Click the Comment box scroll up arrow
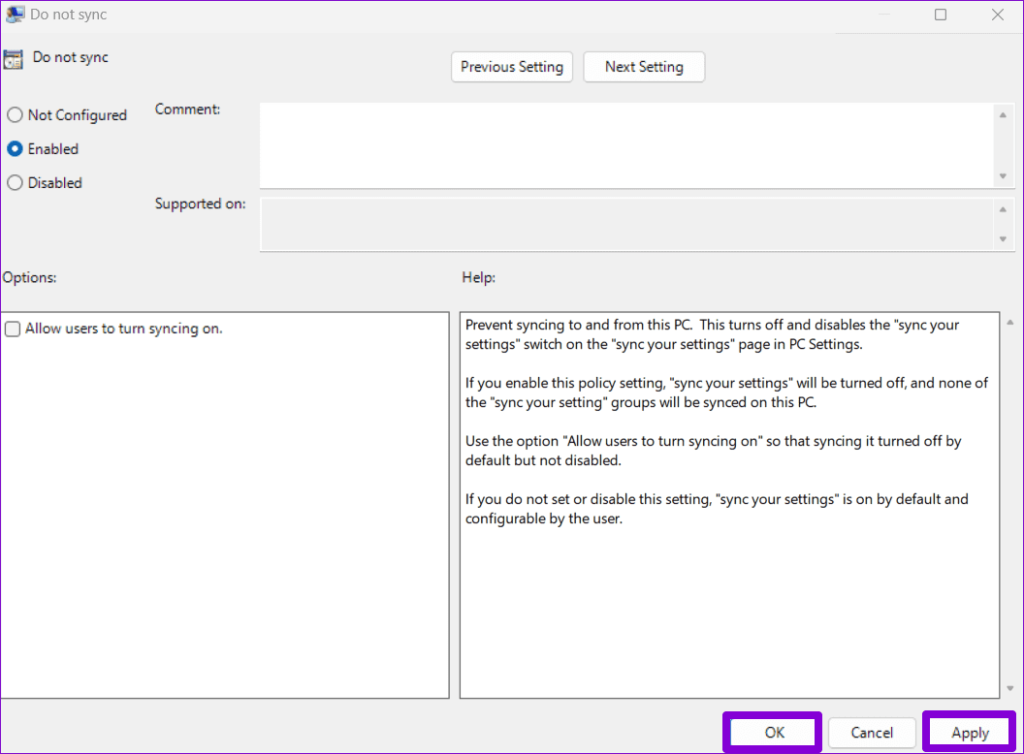 (1003, 115)
